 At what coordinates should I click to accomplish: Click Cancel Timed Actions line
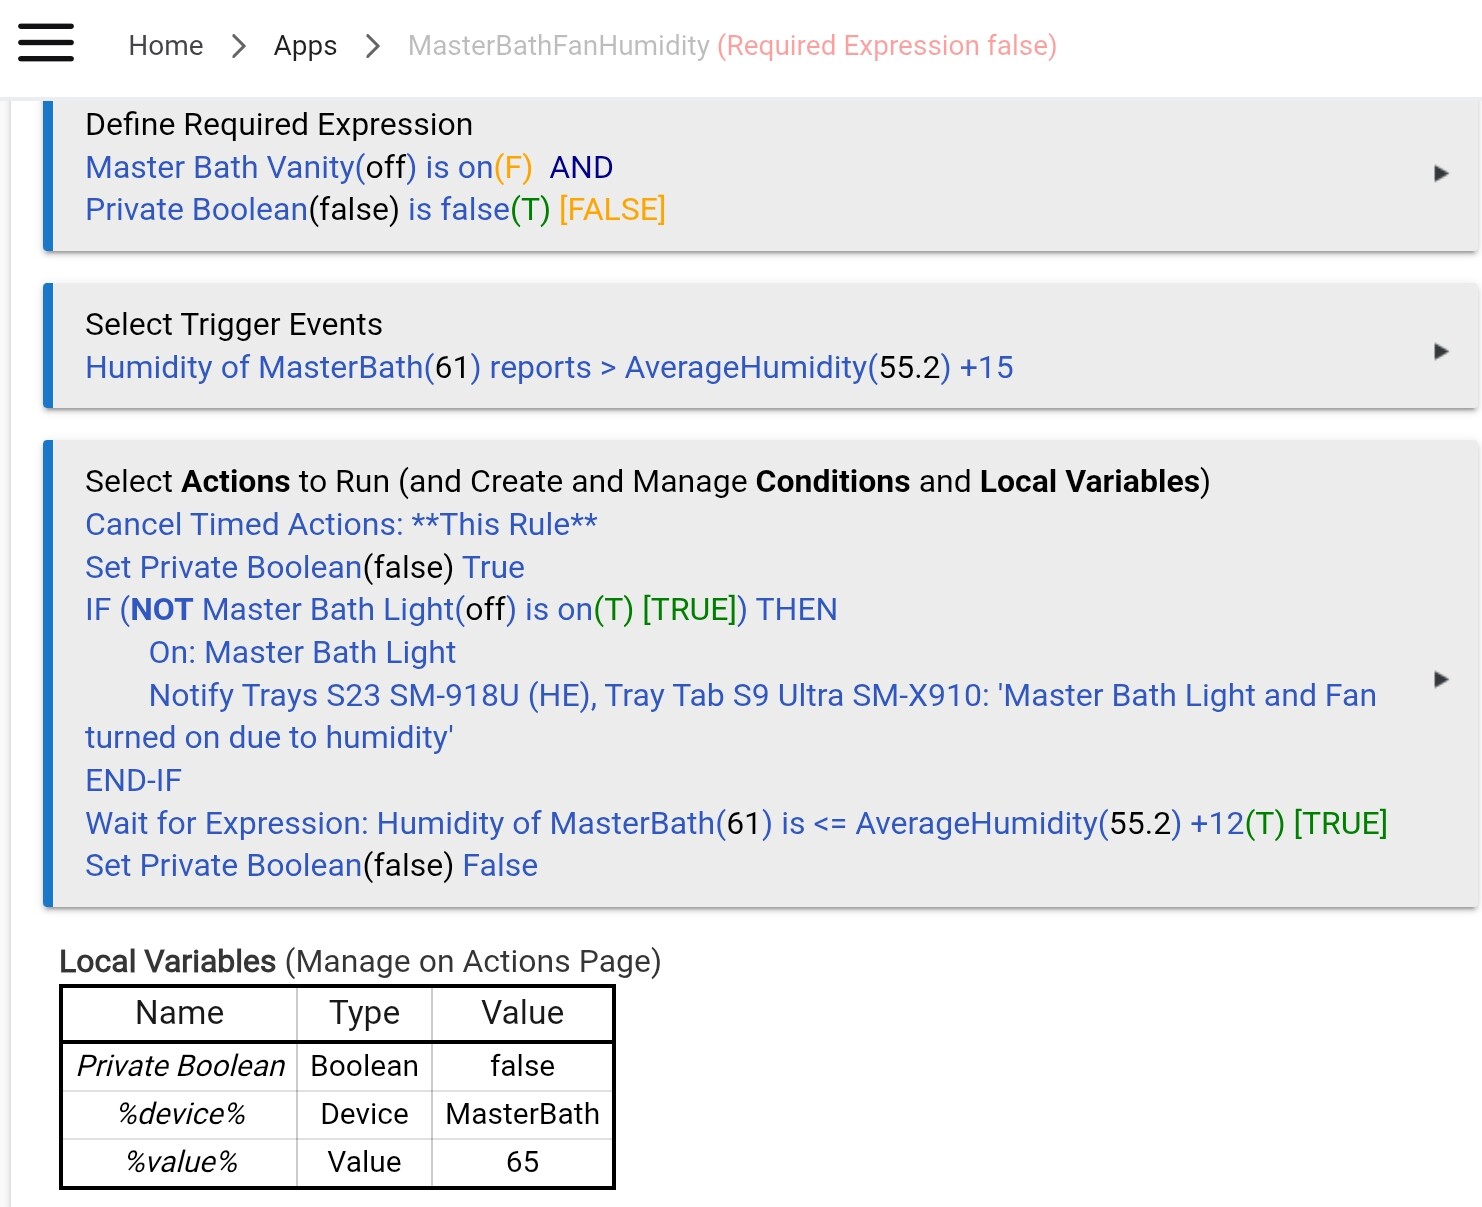[341, 525]
